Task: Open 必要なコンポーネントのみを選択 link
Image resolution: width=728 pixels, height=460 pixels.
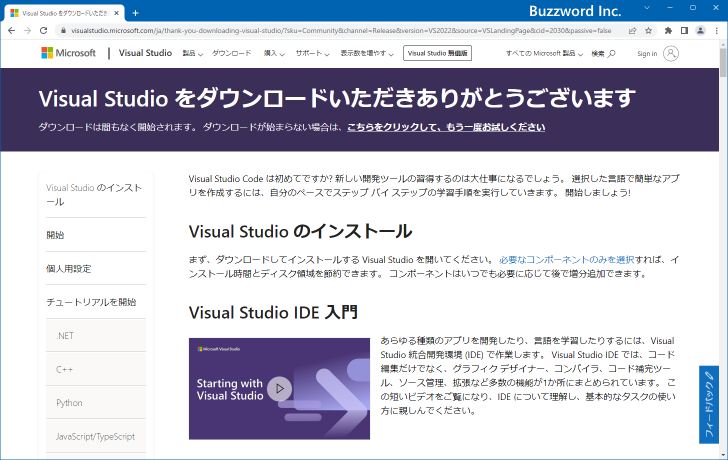Action: [566, 259]
